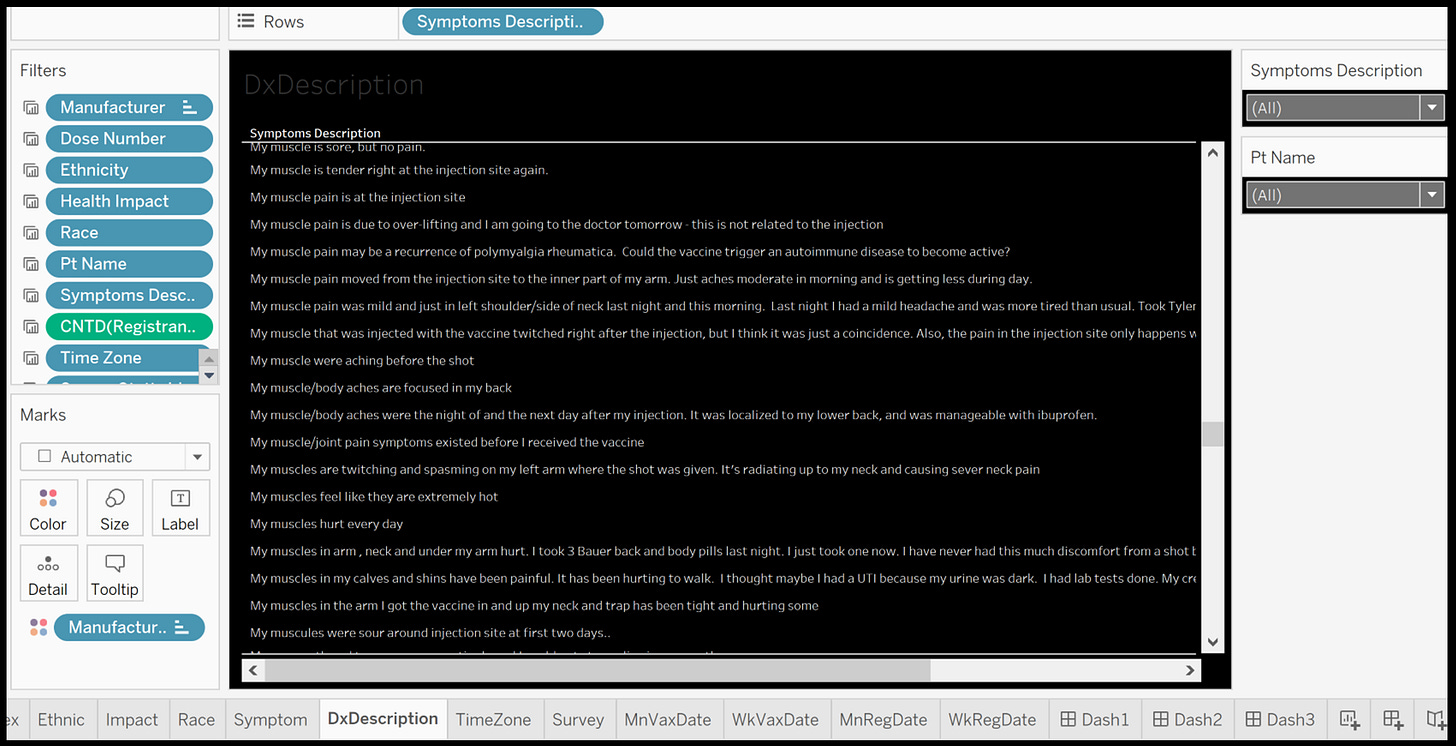Click context icon beside Dose Number filter
The height and width of the screenshot is (746, 1456).
click(x=31, y=139)
